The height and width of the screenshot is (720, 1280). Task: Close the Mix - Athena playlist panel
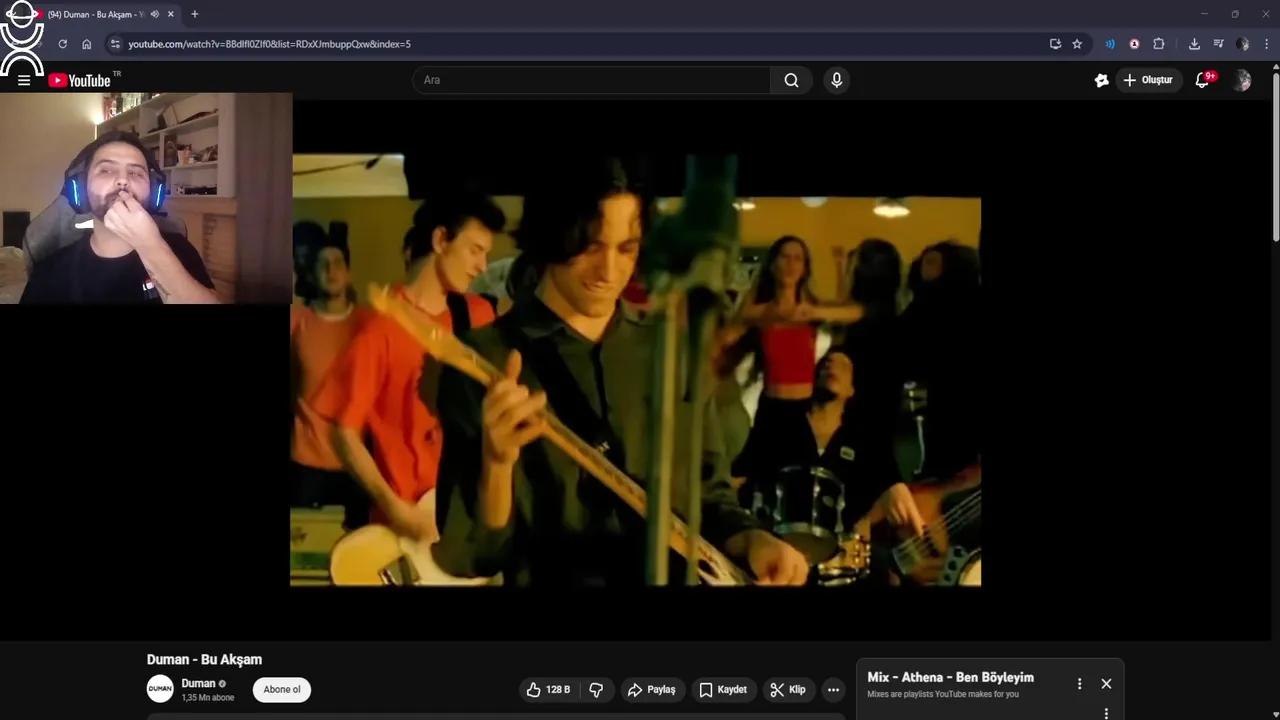tap(1106, 684)
